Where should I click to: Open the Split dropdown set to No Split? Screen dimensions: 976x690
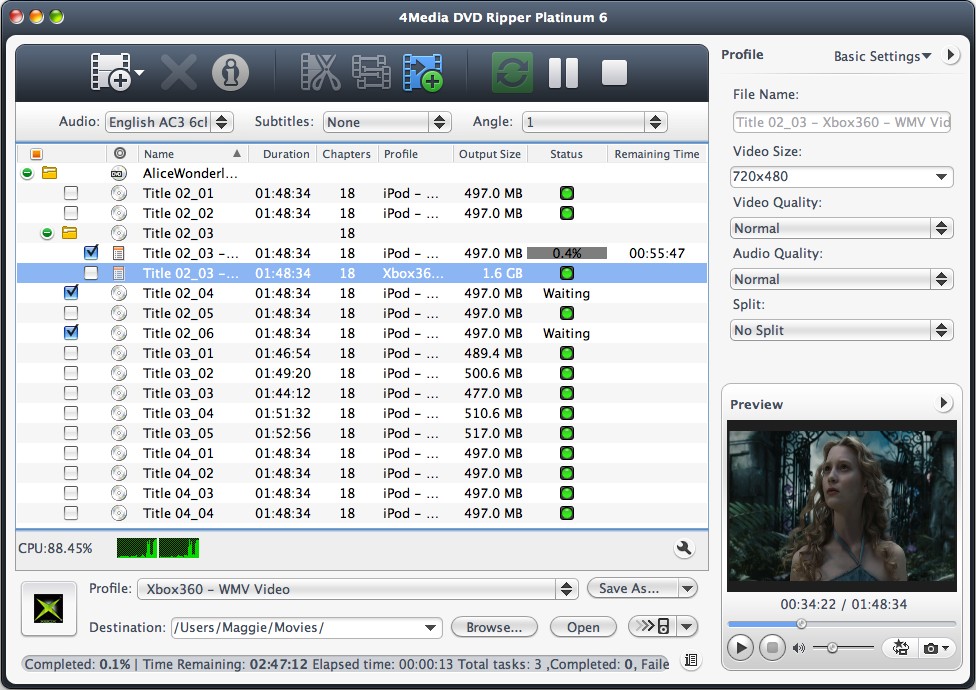pyautogui.click(x=841, y=329)
